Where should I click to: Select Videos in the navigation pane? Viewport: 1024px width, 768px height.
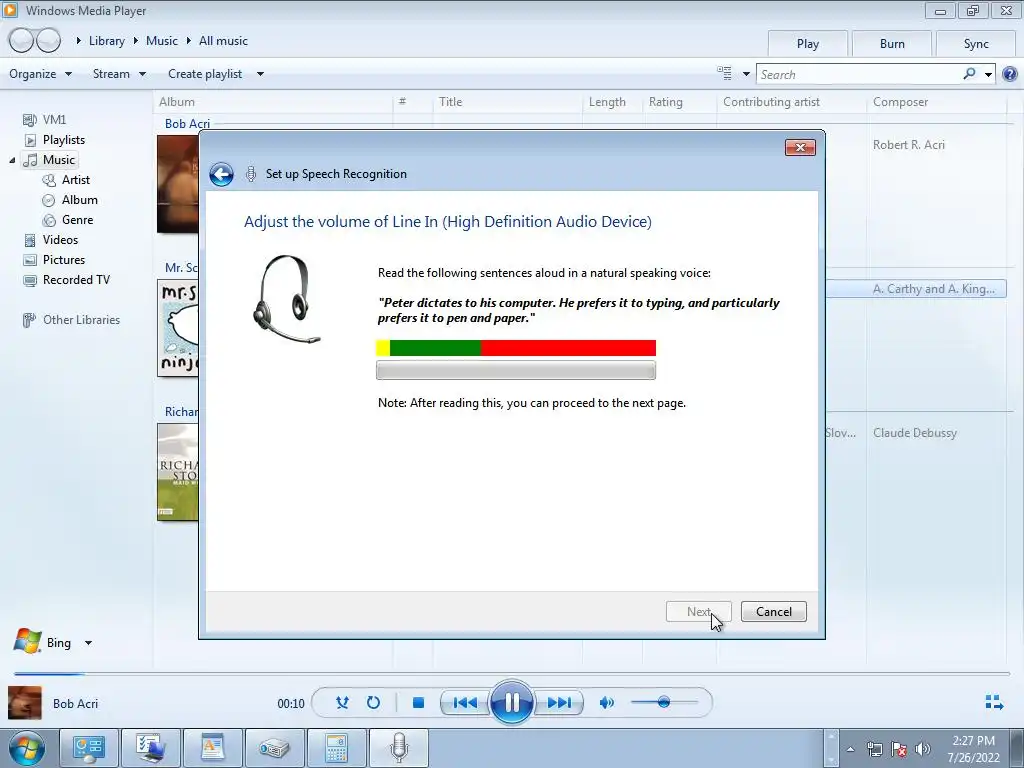pos(60,240)
